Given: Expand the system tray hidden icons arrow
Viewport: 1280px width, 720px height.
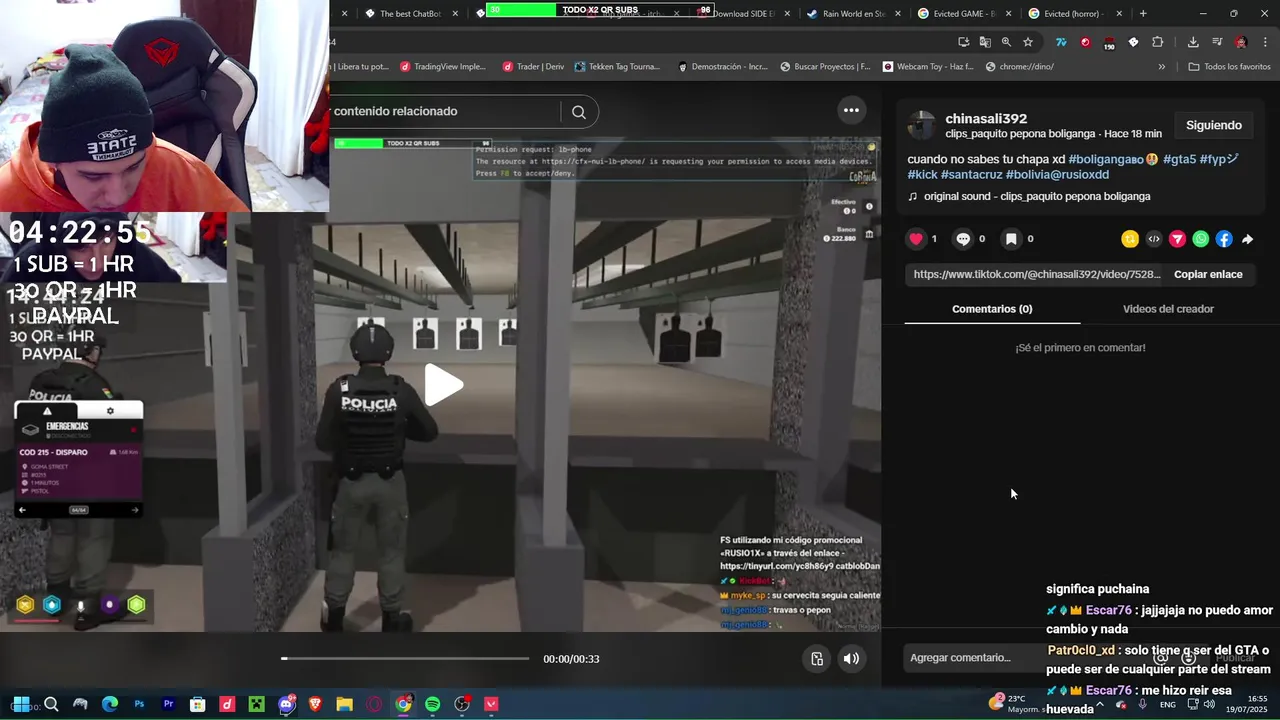Looking at the screenshot, I should click(x=1100, y=704).
